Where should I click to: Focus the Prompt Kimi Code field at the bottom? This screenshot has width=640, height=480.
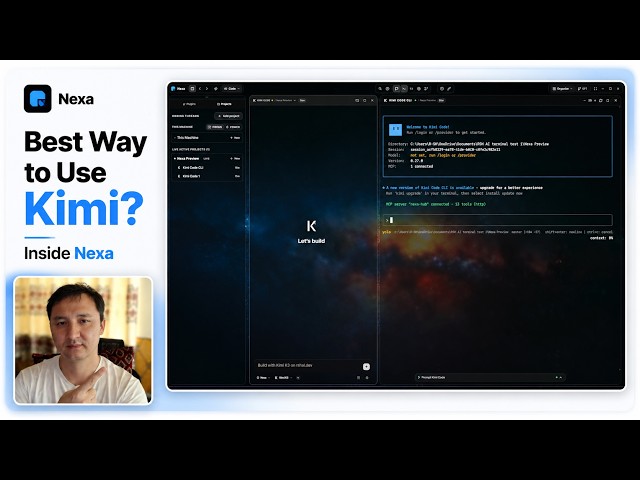490,378
